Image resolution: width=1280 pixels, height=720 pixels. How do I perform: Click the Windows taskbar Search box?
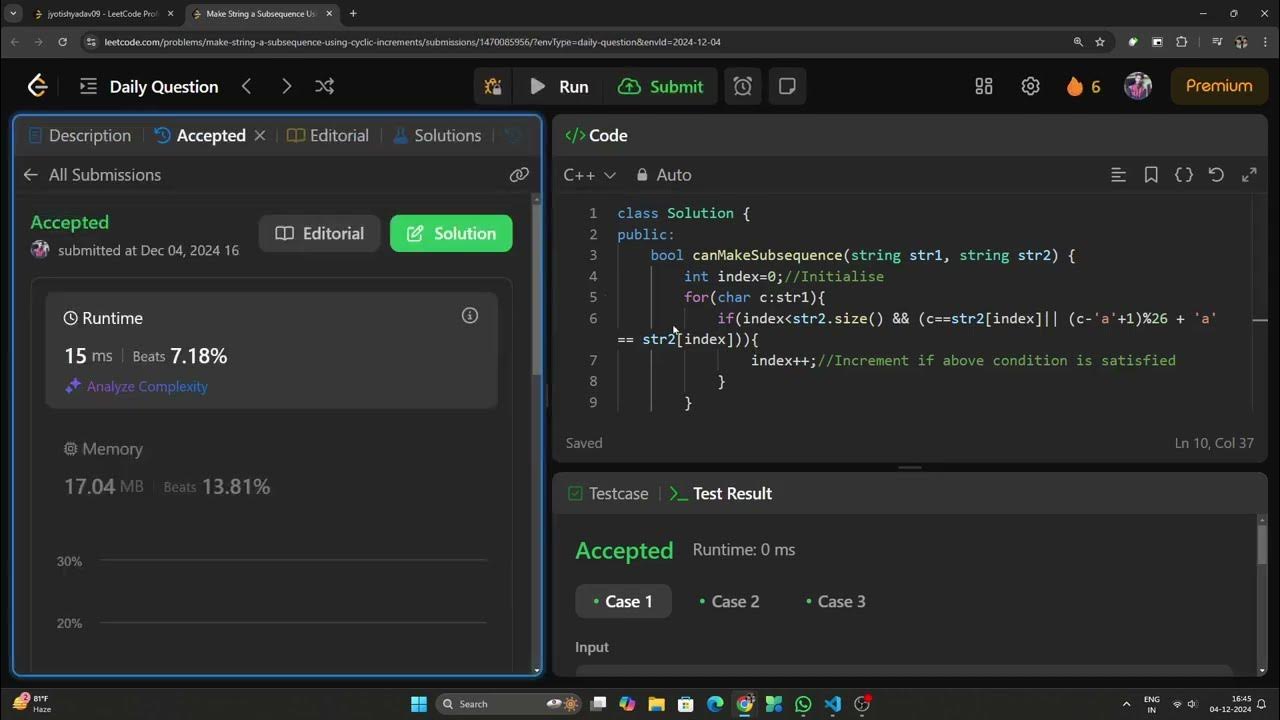(x=510, y=704)
